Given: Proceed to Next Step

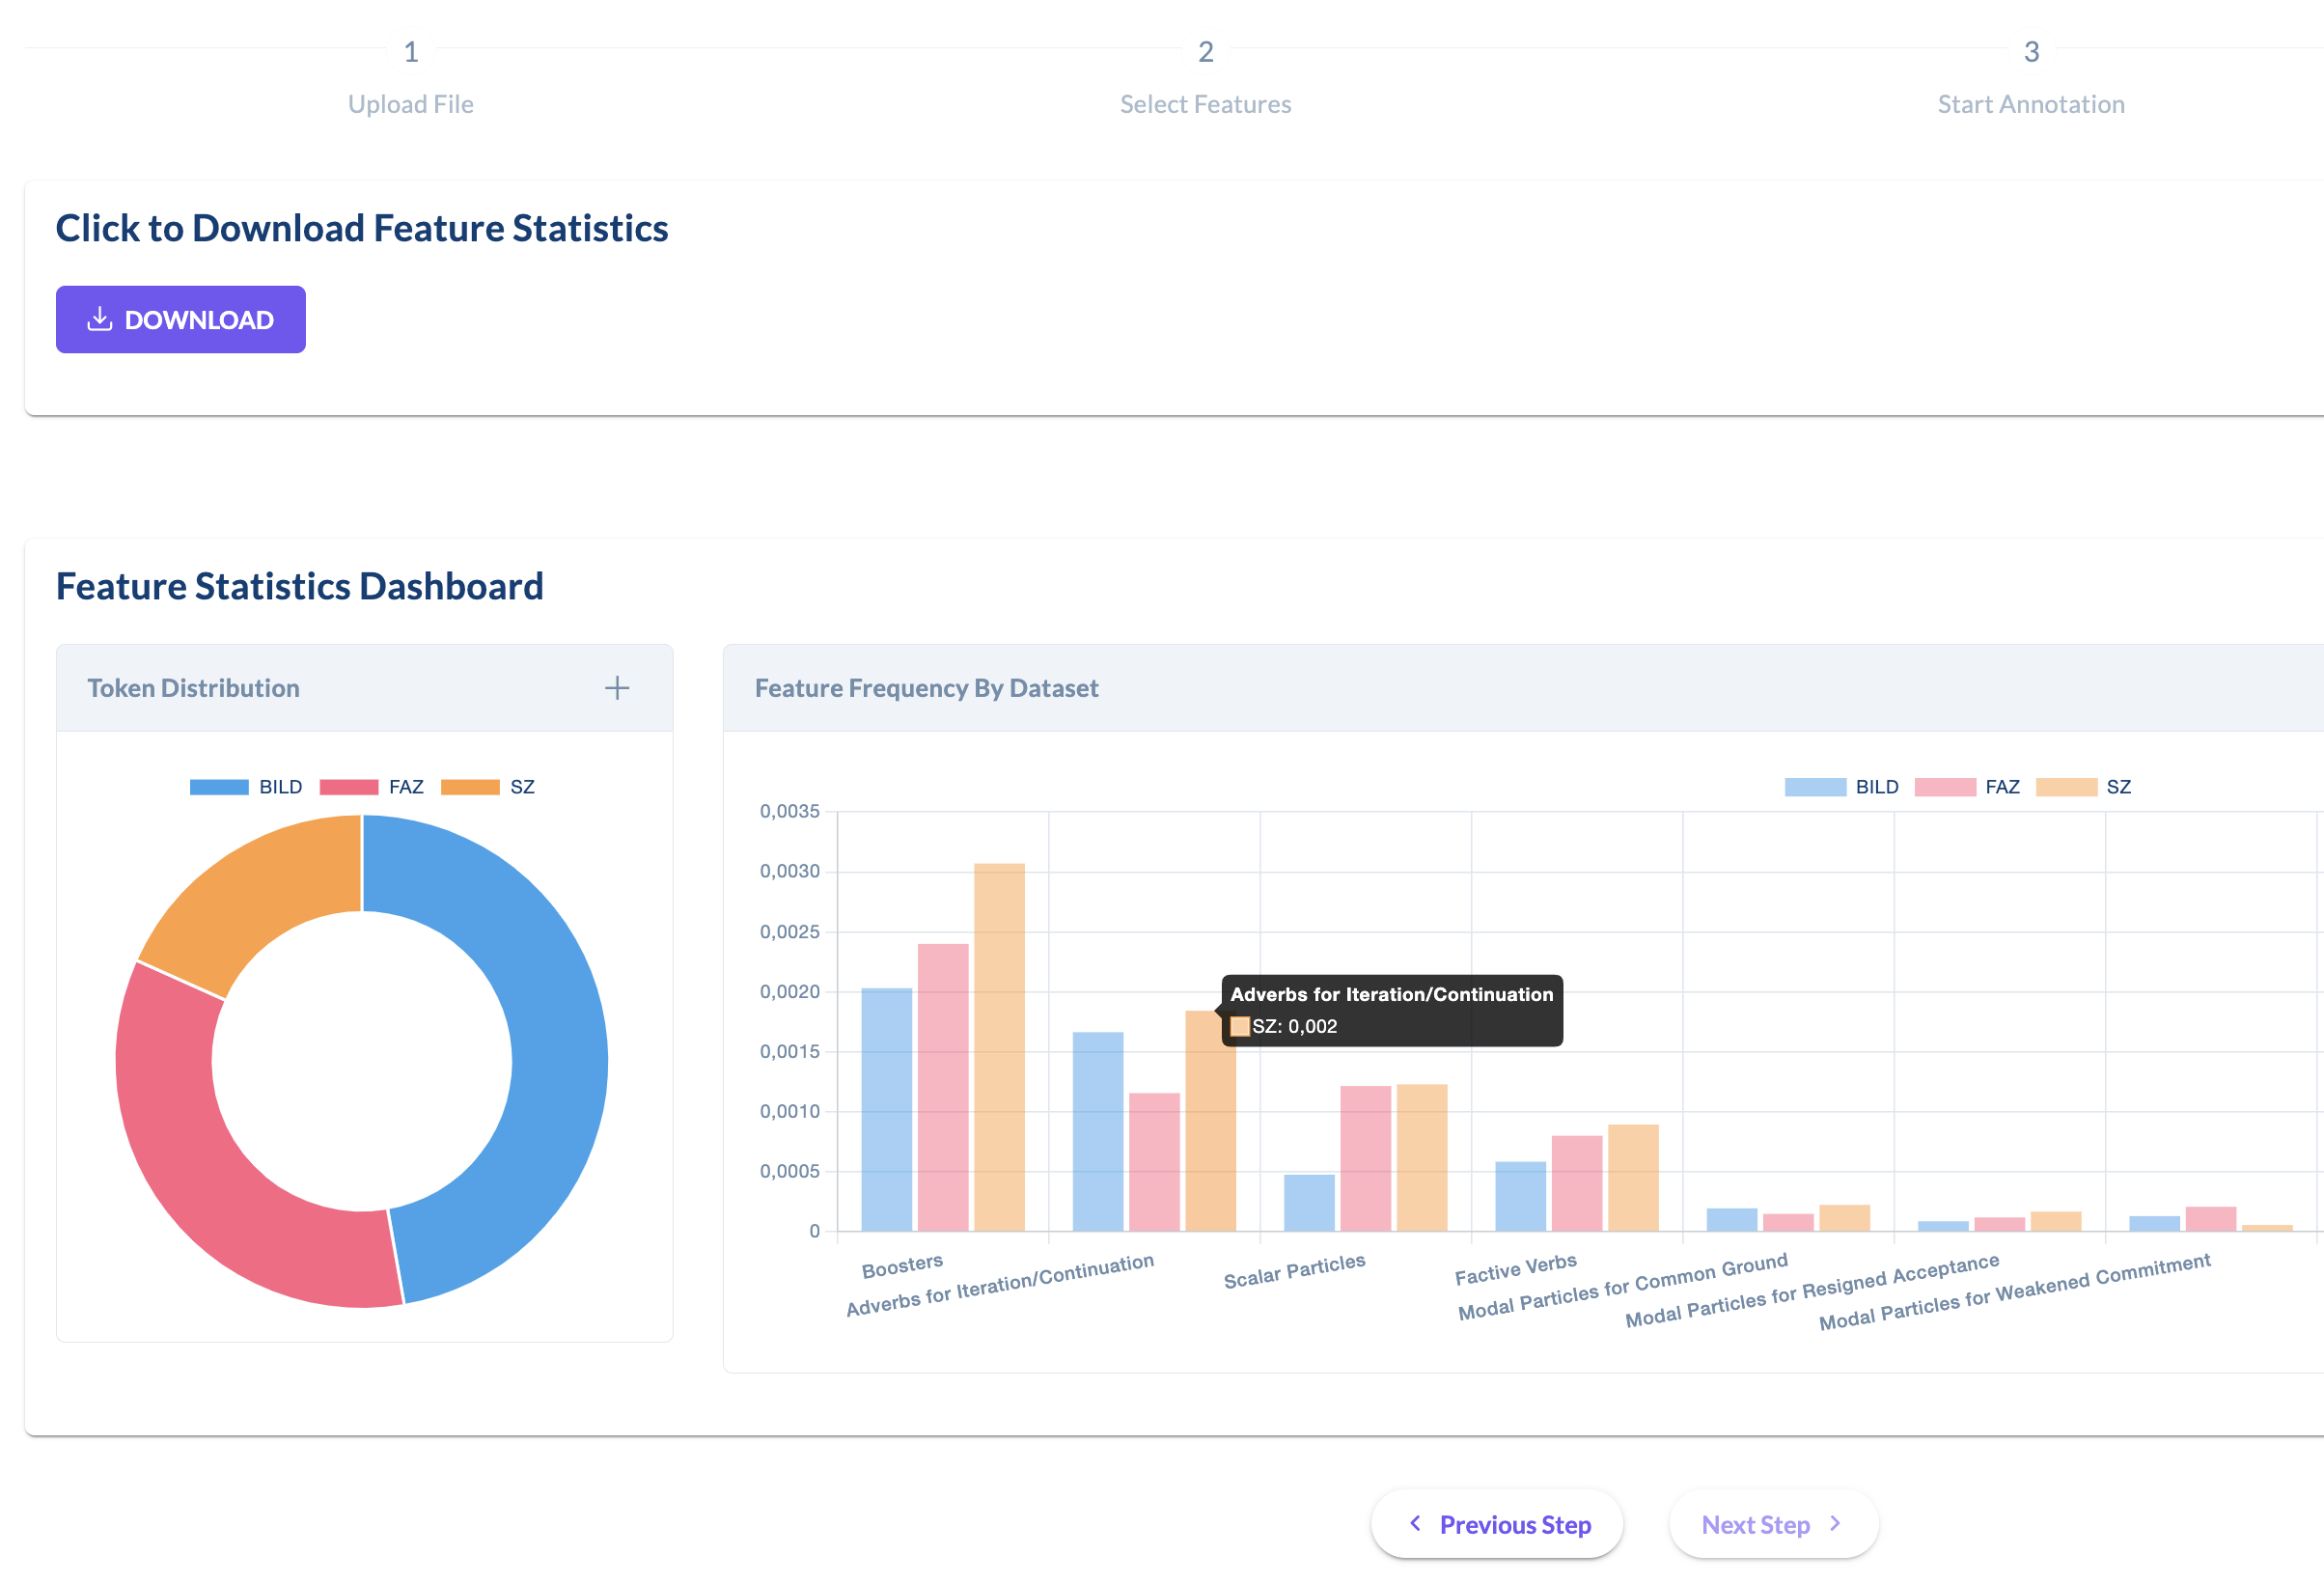Looking at the screenshot, I should coord(1773,1524).
